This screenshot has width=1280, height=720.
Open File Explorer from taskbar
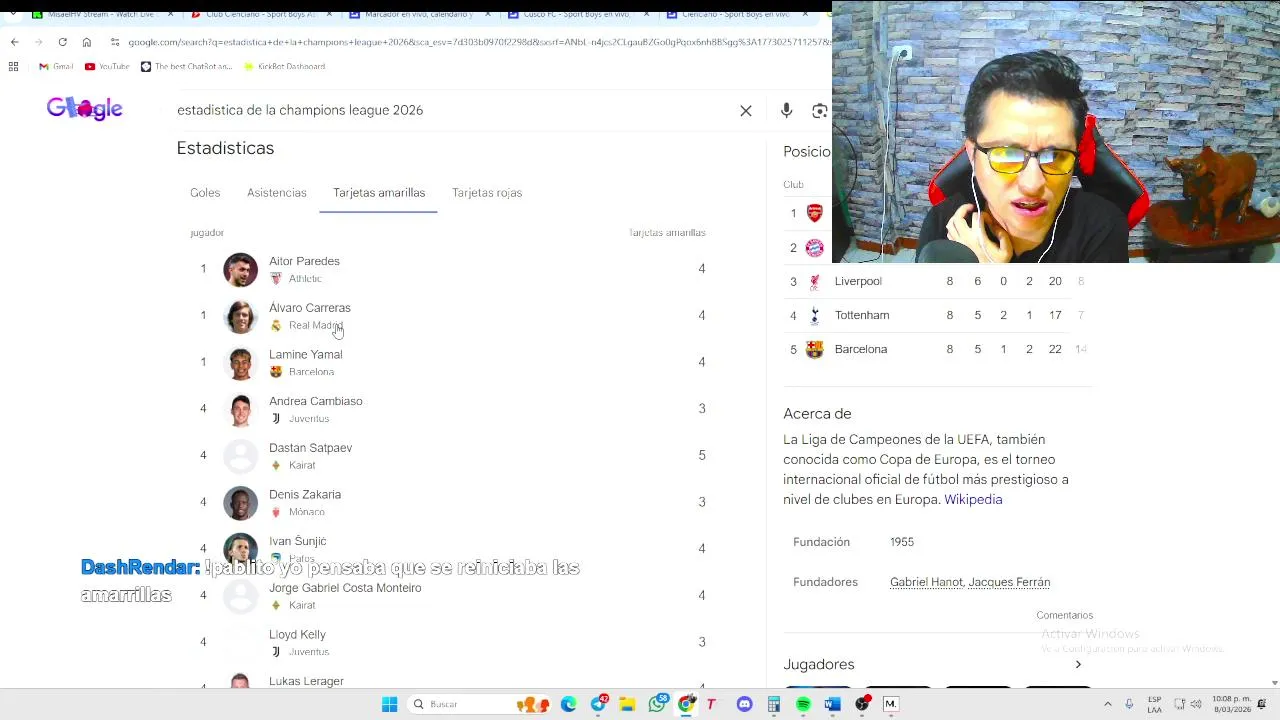[x=627, y=704]
